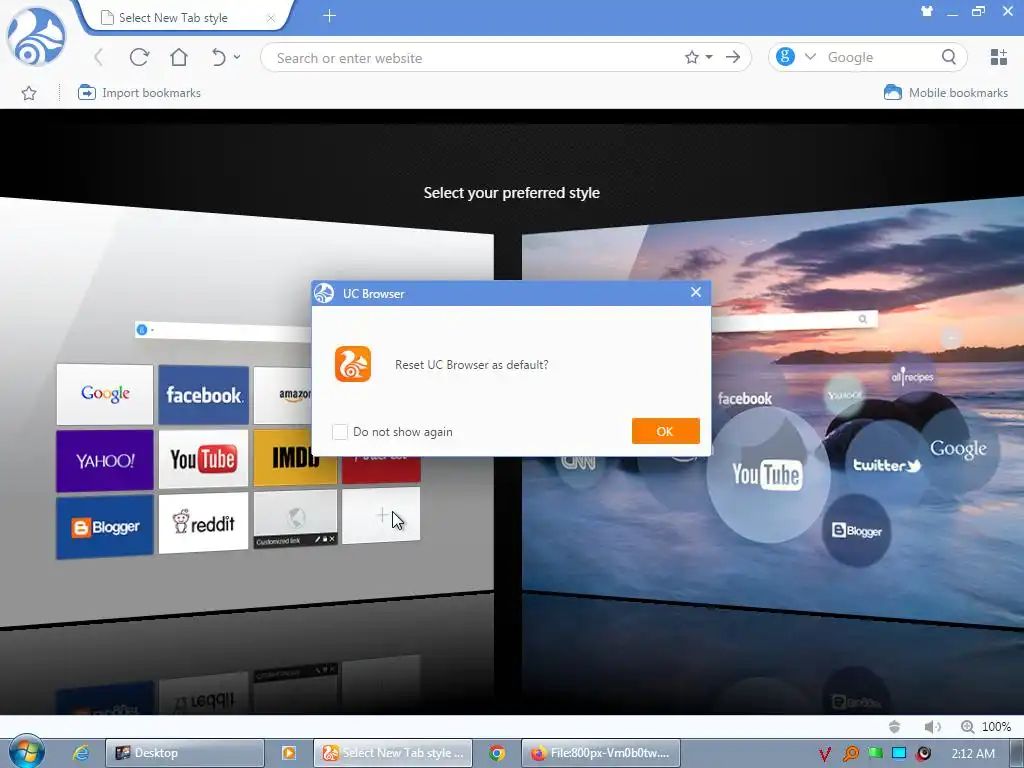Choose YouTube bubble in scenic style
Screen dimensions: 1024x768
point(768,475)
